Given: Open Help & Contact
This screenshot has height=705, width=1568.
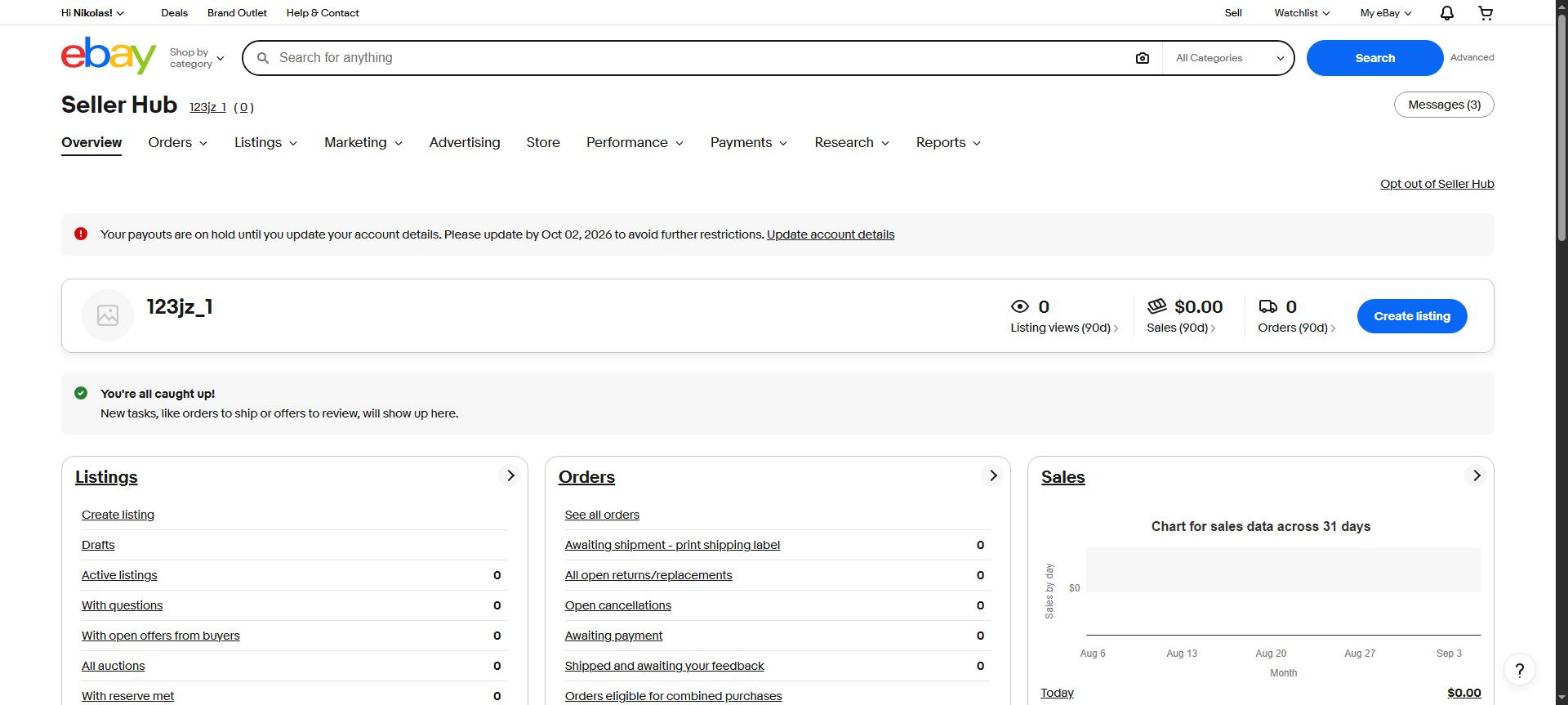Looking at the screenshot, I should (x=322, y=13).
